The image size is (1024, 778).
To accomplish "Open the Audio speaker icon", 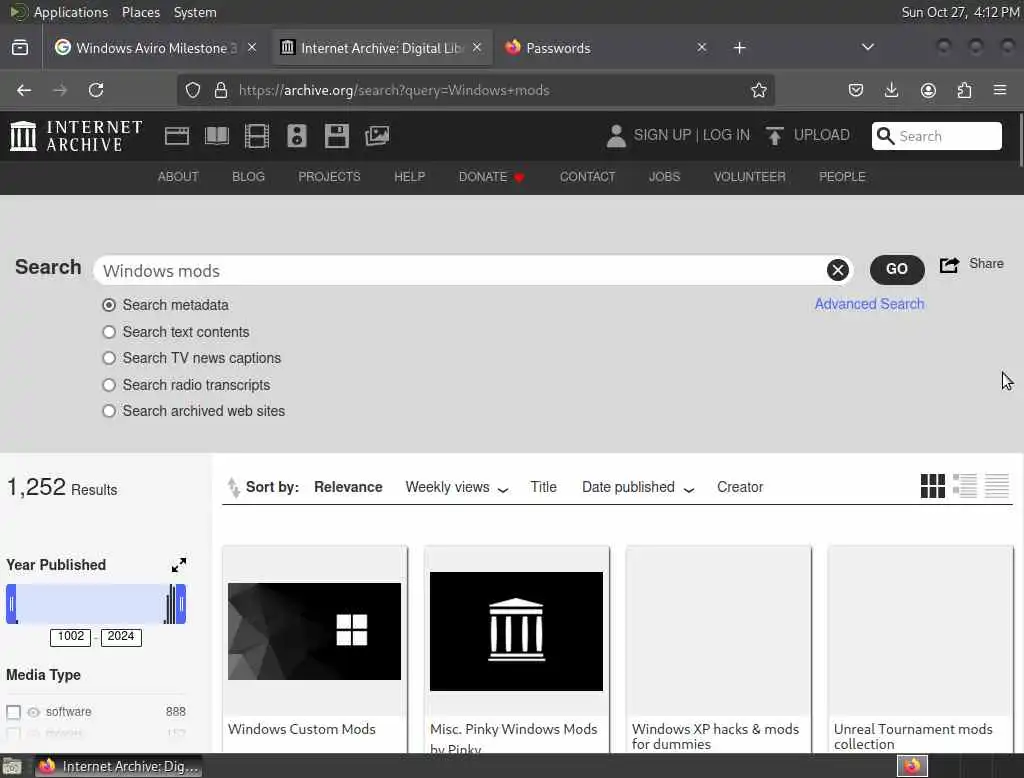I will 296,136.
